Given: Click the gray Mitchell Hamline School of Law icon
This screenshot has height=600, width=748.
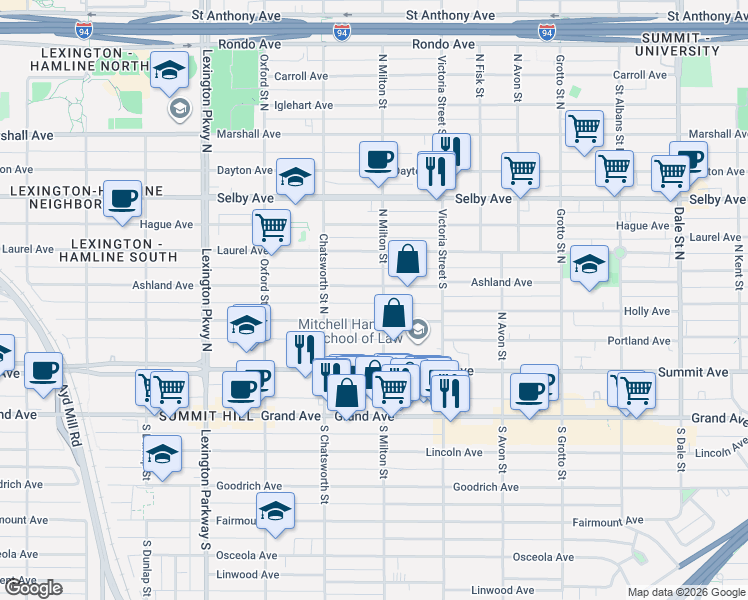Looking at the screenshot, I should (418, 330).
